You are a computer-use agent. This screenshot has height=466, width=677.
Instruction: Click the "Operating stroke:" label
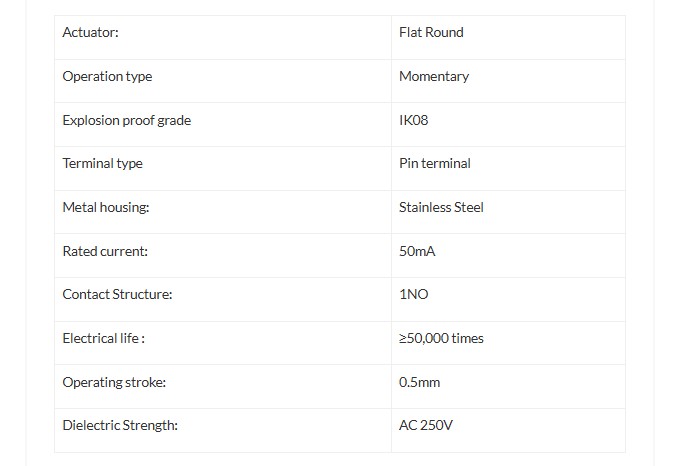pos(114,383)
